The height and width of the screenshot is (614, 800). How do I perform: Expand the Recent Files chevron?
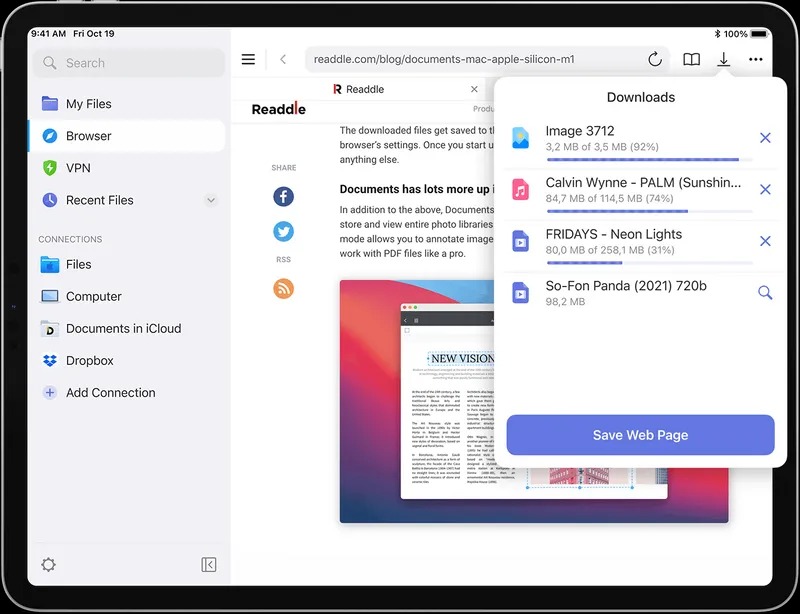(210, 200)
